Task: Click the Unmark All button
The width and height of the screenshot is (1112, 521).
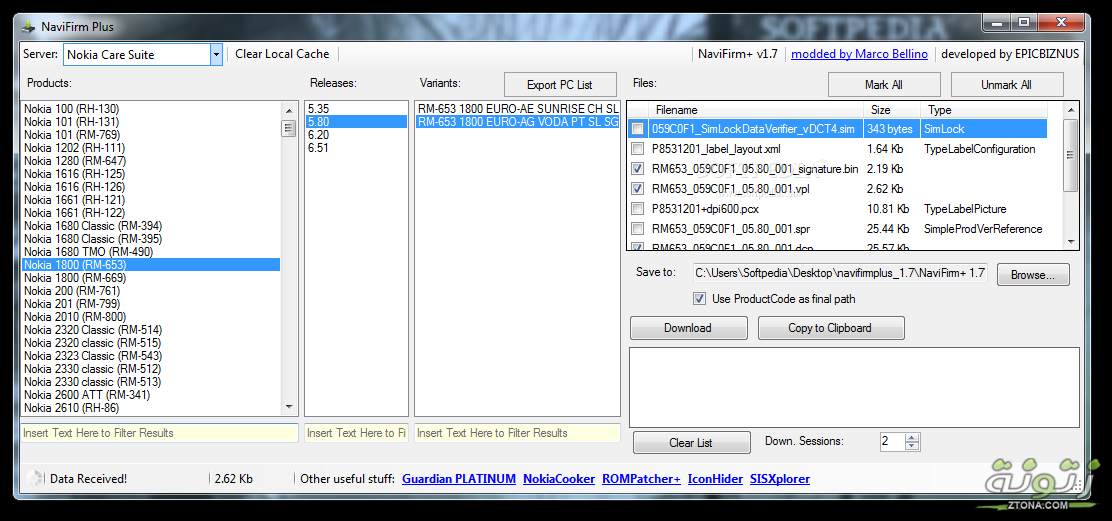Action: [x=1006, y=84]
